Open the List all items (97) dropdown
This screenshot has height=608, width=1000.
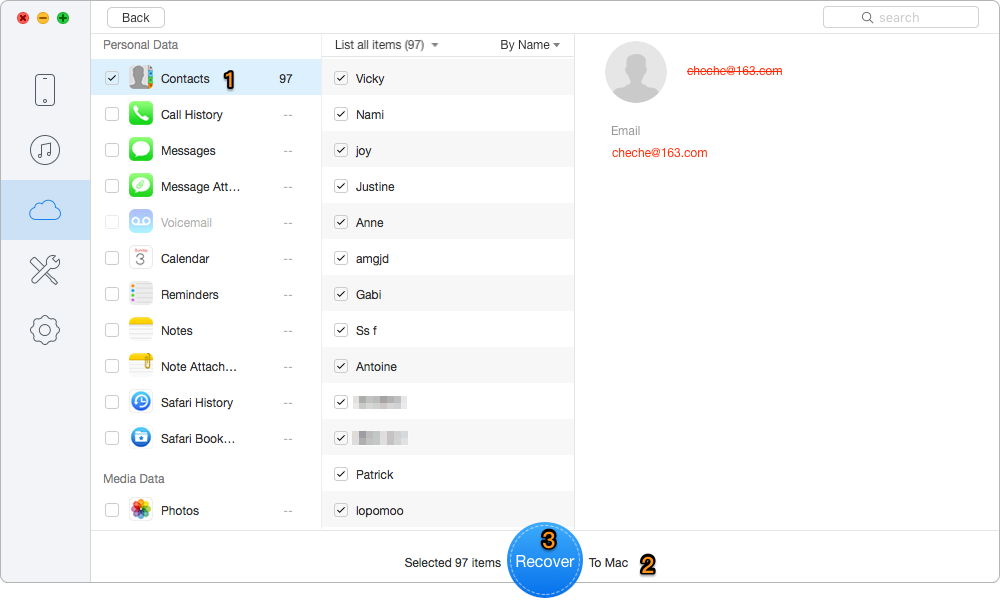coord(386,45)
